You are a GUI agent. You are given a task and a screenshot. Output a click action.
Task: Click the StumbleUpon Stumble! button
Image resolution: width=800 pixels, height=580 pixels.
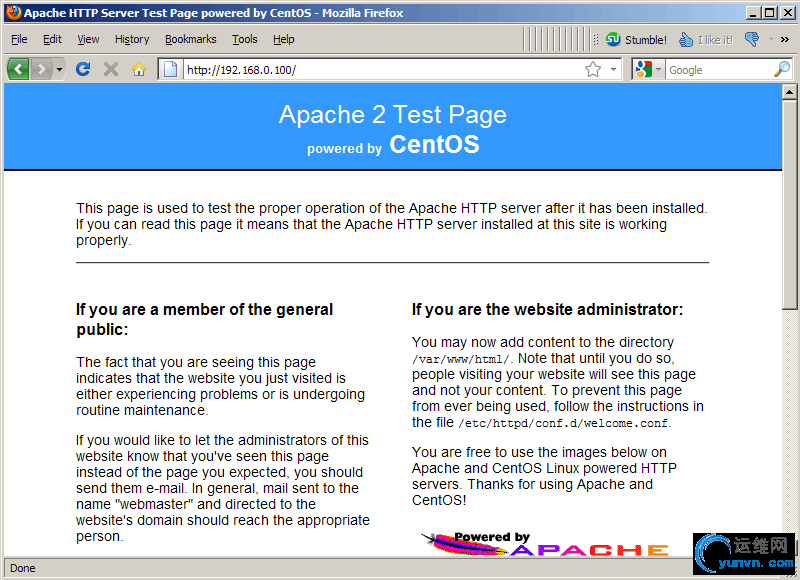click(x=636, y=39)
